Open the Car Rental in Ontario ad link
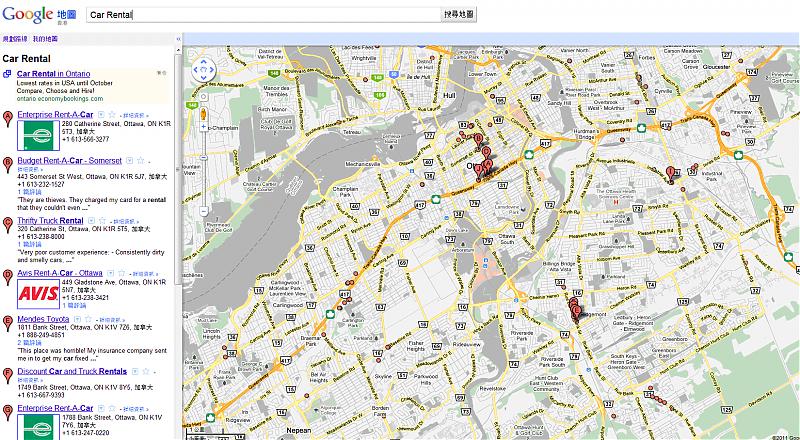This screenshot has width=800, height=440. coord(53,74)
